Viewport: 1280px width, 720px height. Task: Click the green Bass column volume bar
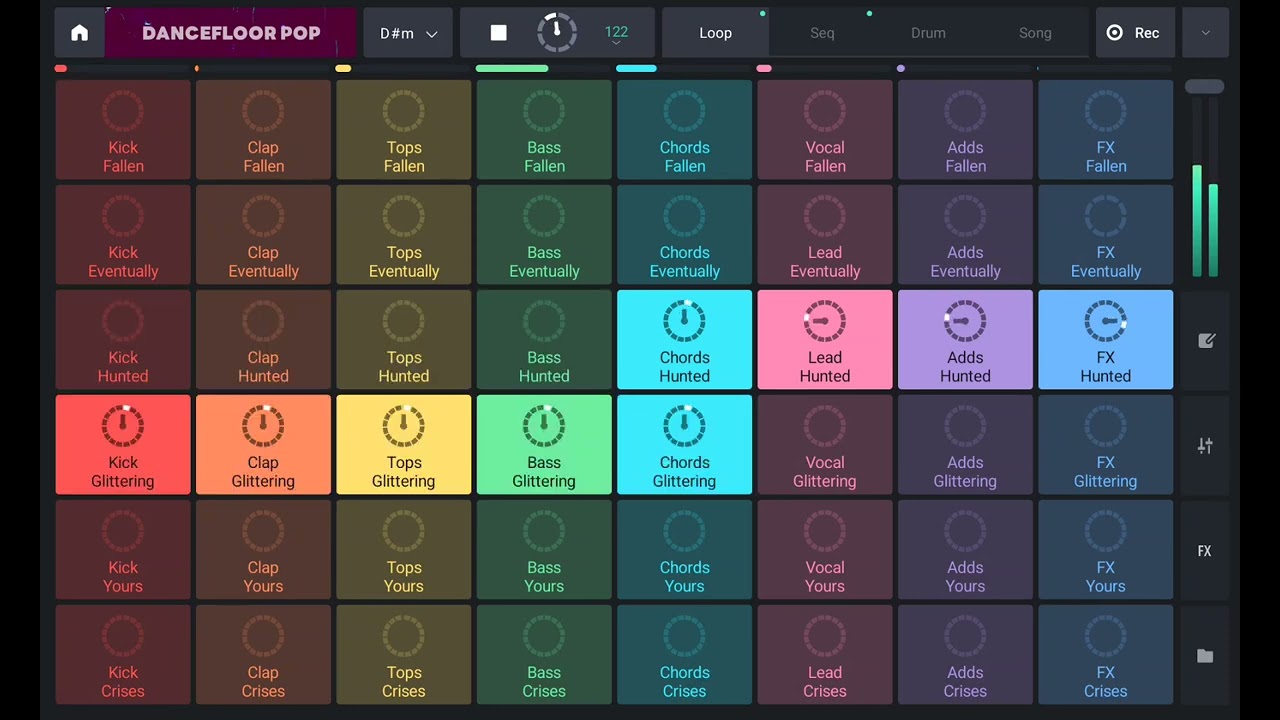(512, 68)
